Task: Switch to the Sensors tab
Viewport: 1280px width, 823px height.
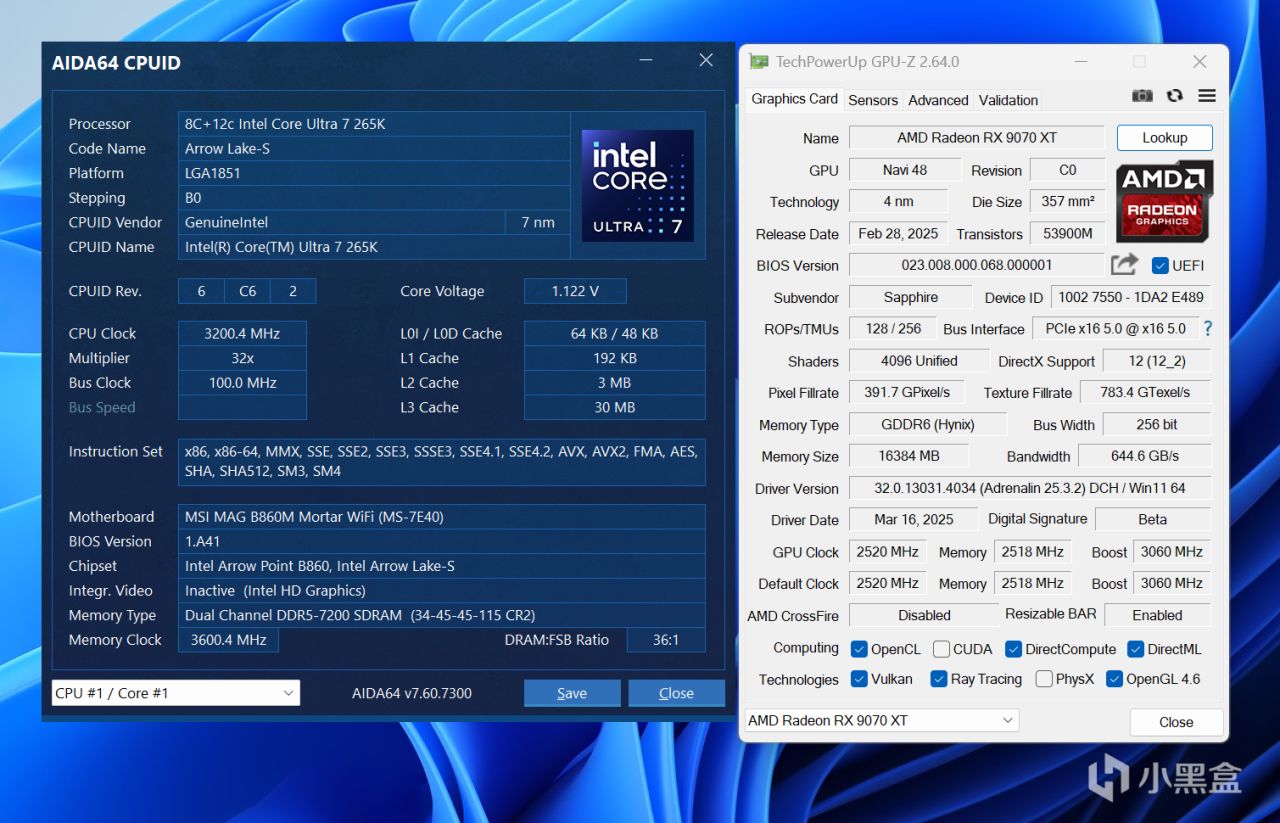Action: tap(873, 100)
